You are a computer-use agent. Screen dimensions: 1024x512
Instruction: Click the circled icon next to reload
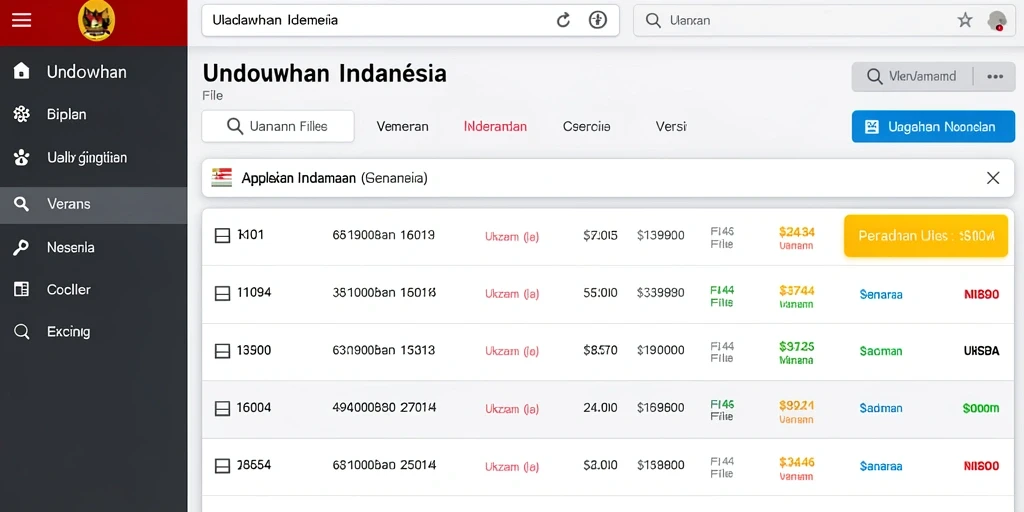point(598,20)
